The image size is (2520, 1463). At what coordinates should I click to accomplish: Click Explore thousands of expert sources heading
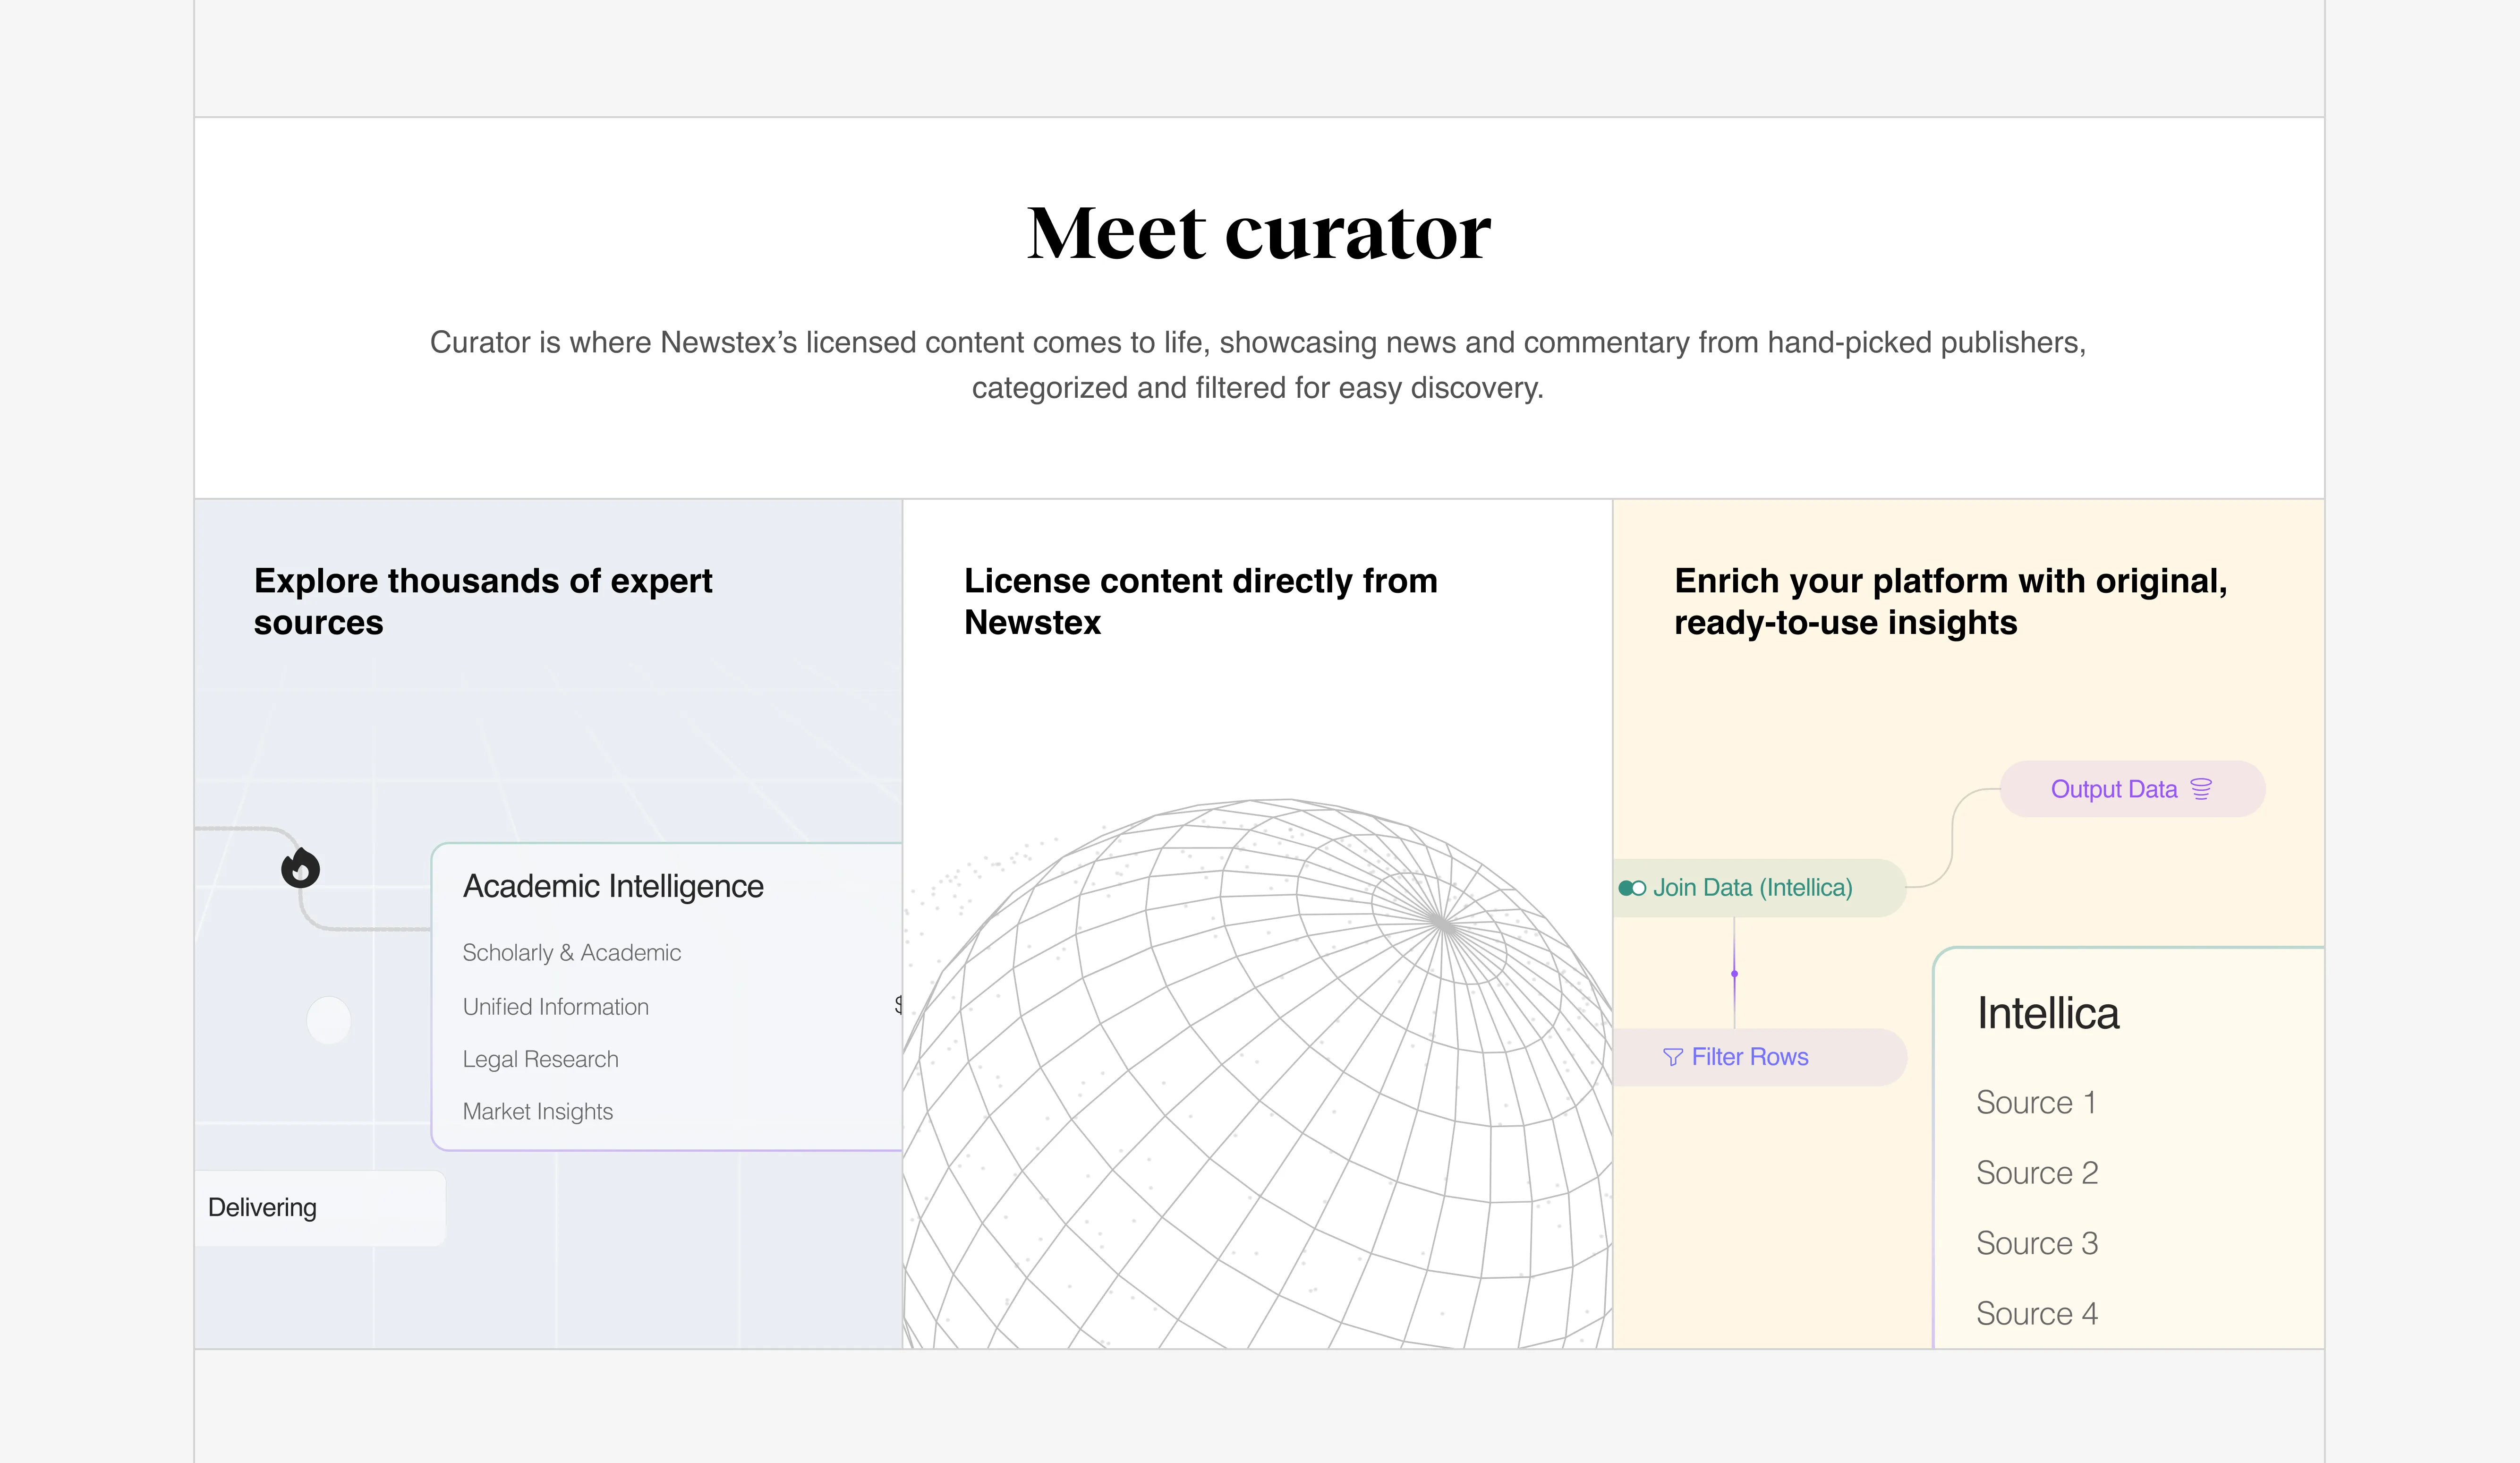tap(483, 601)
